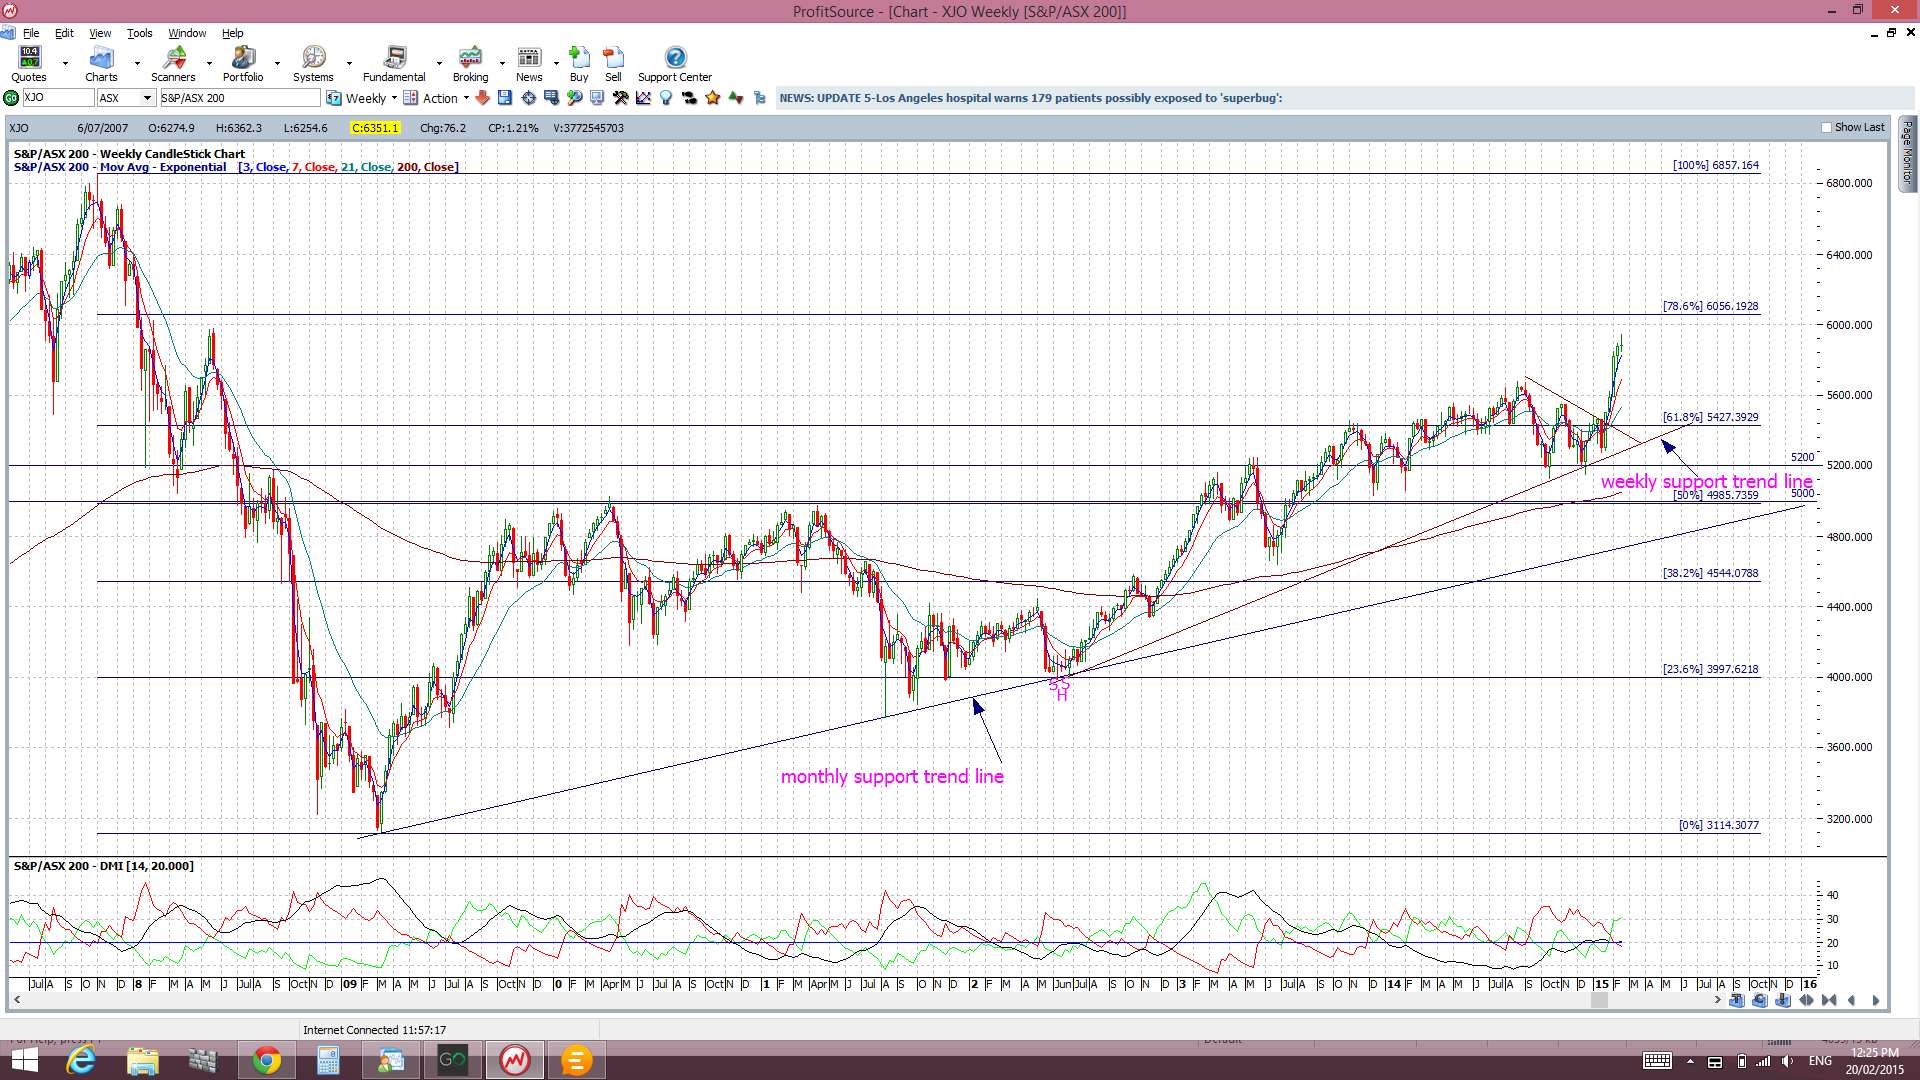
Task: Toggle the Show Last checkbox
Action: (1826, 128)
